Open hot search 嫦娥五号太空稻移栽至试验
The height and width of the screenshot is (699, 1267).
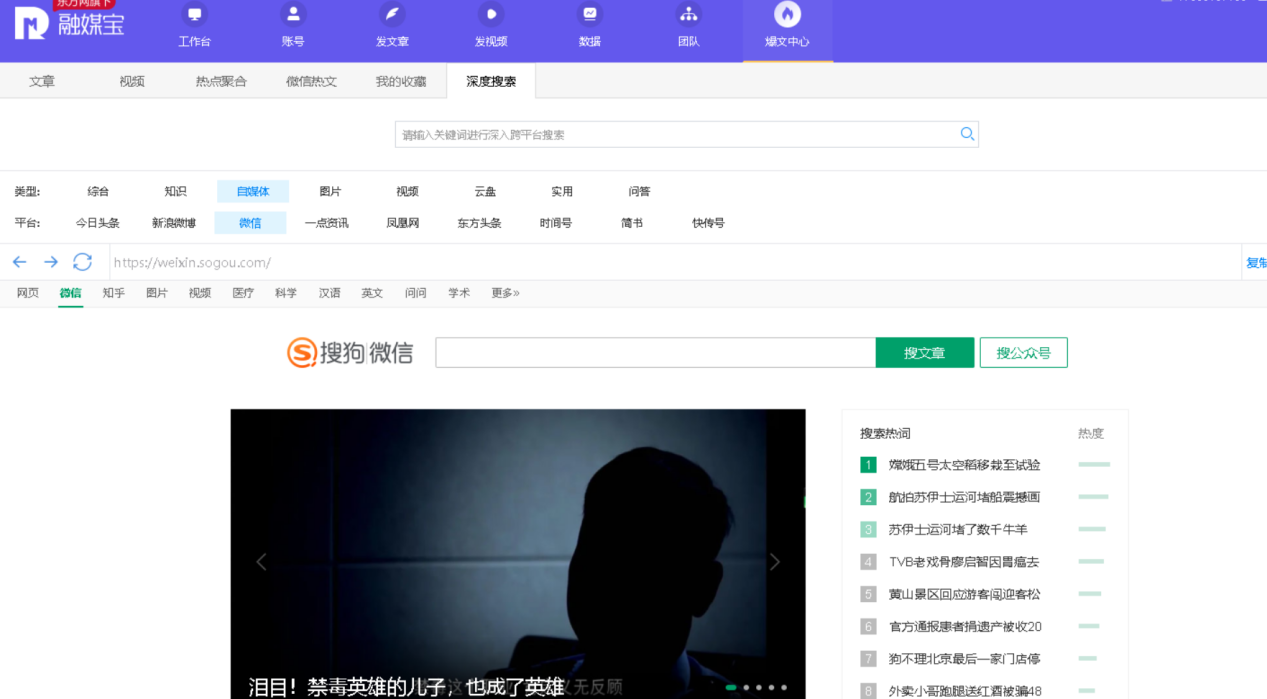pos(965,465)
